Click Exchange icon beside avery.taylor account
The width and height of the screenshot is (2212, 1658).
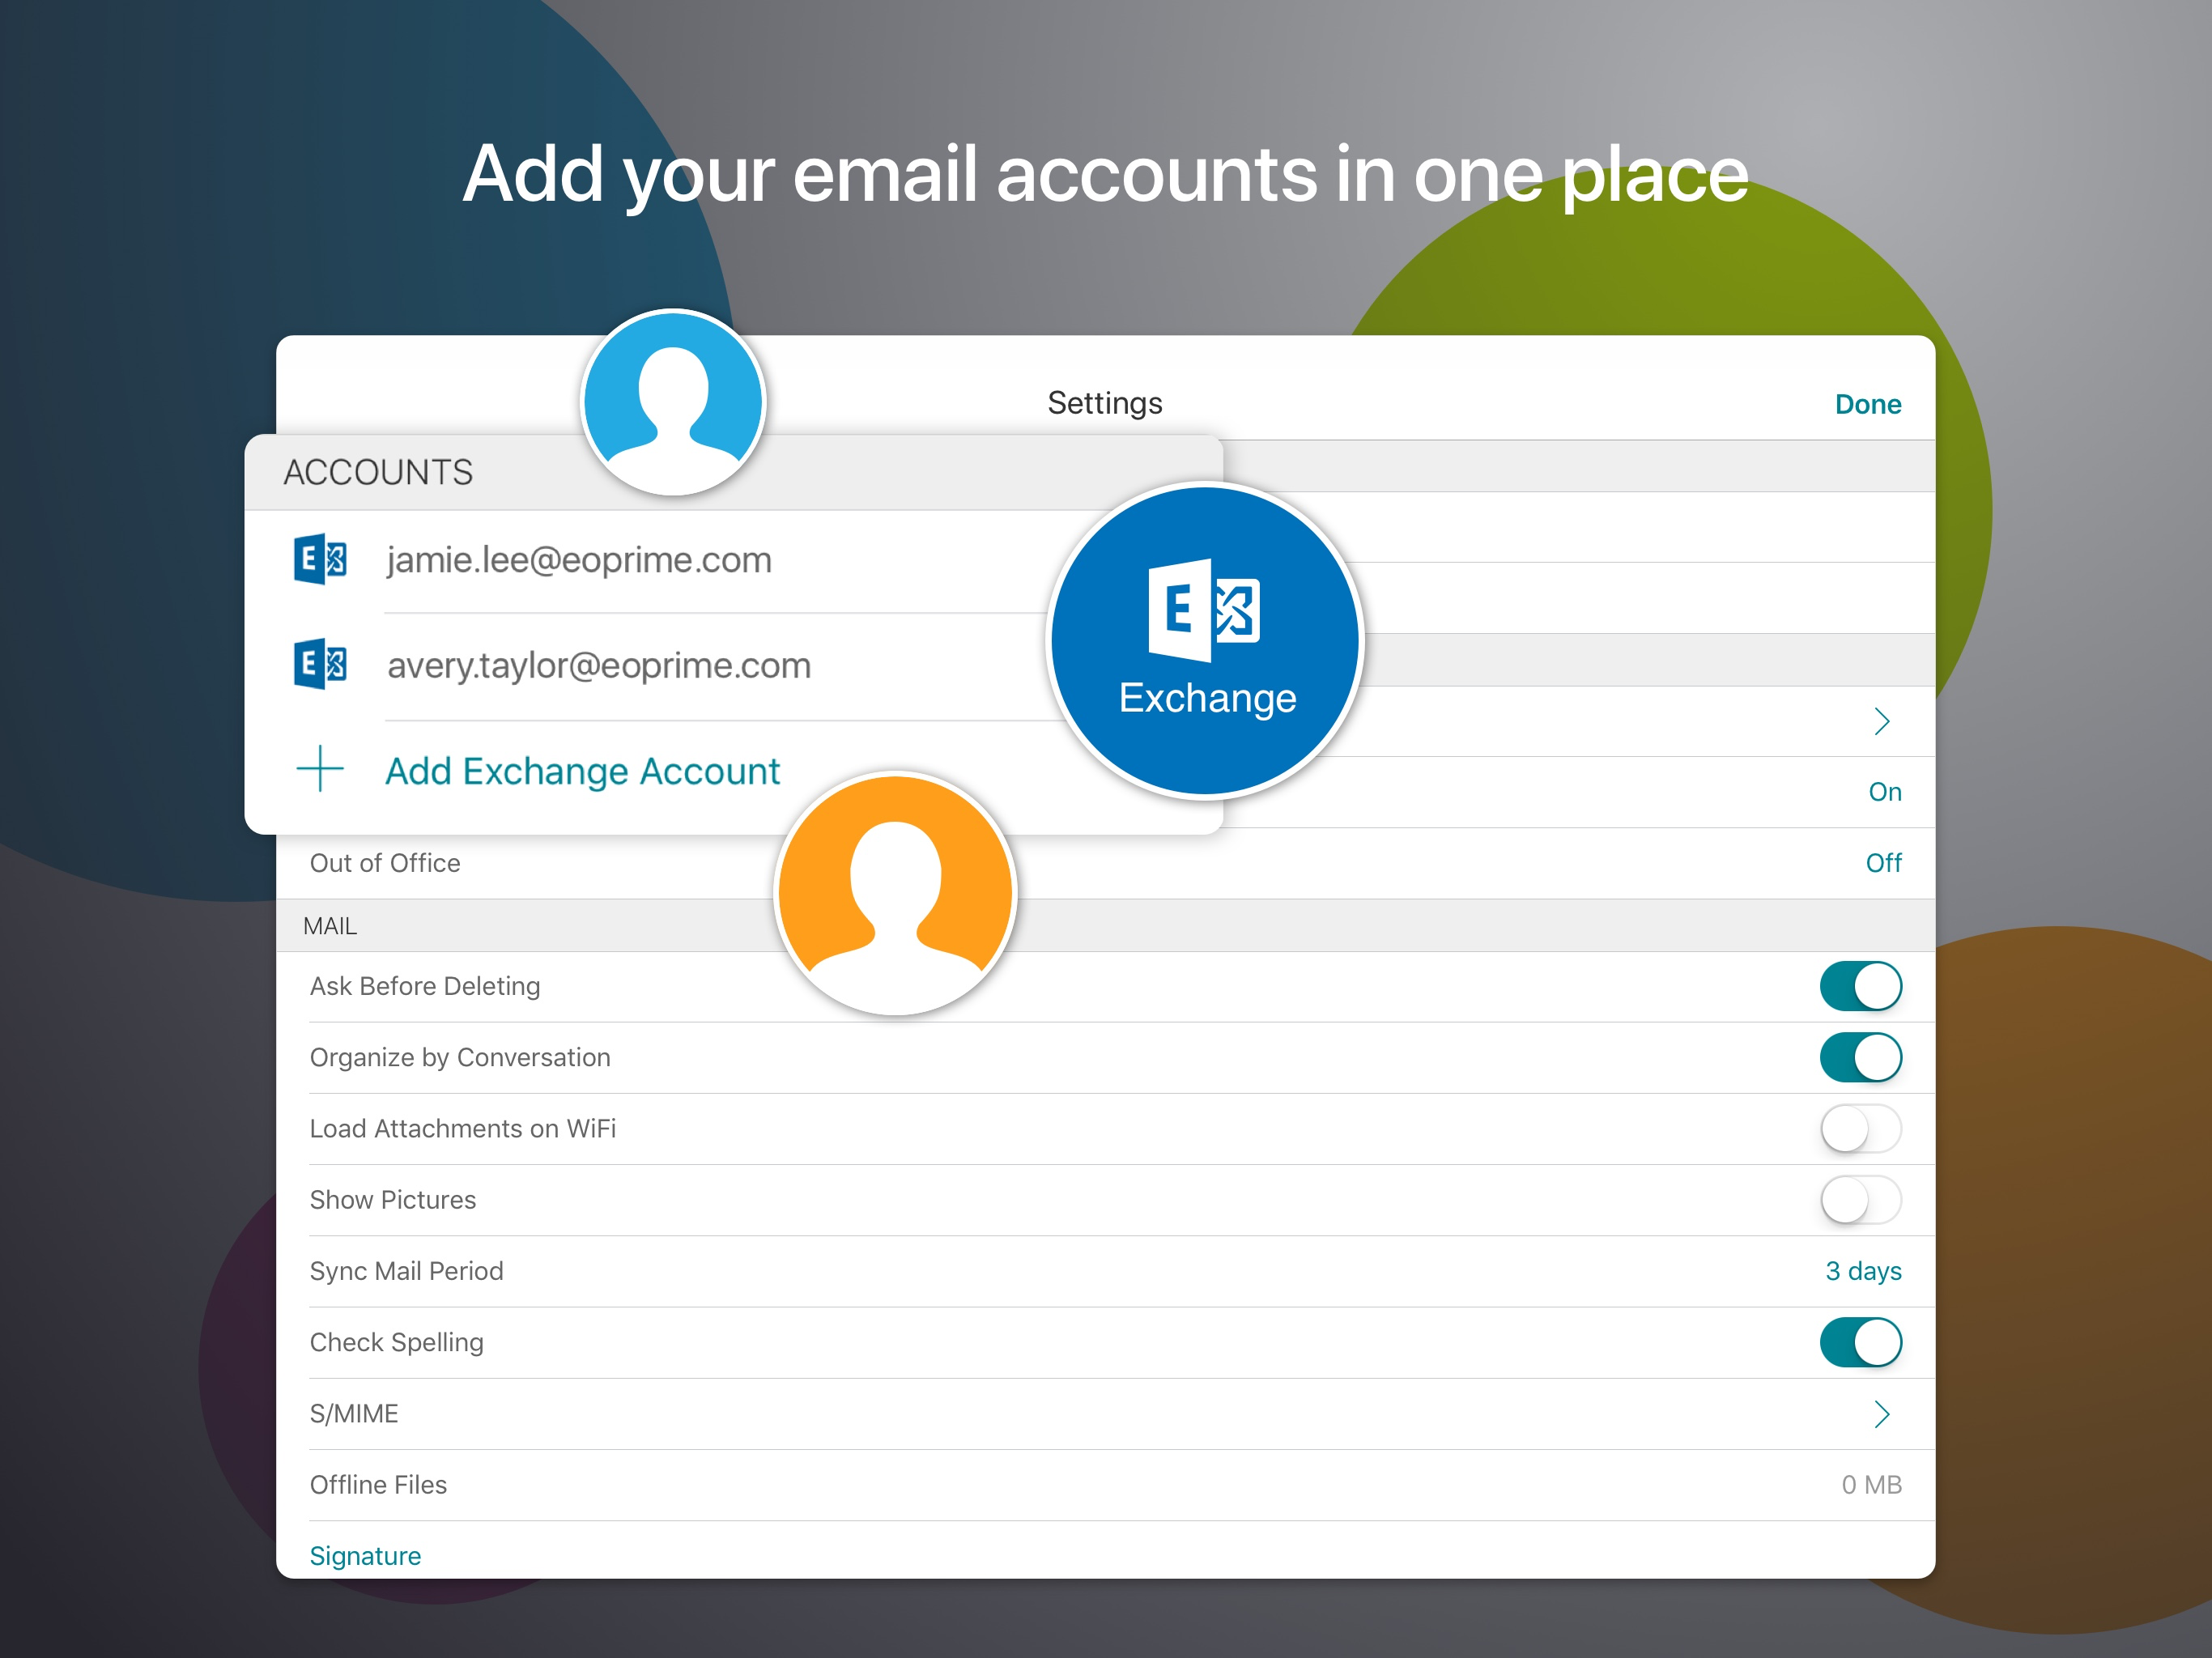coord(320,664)
